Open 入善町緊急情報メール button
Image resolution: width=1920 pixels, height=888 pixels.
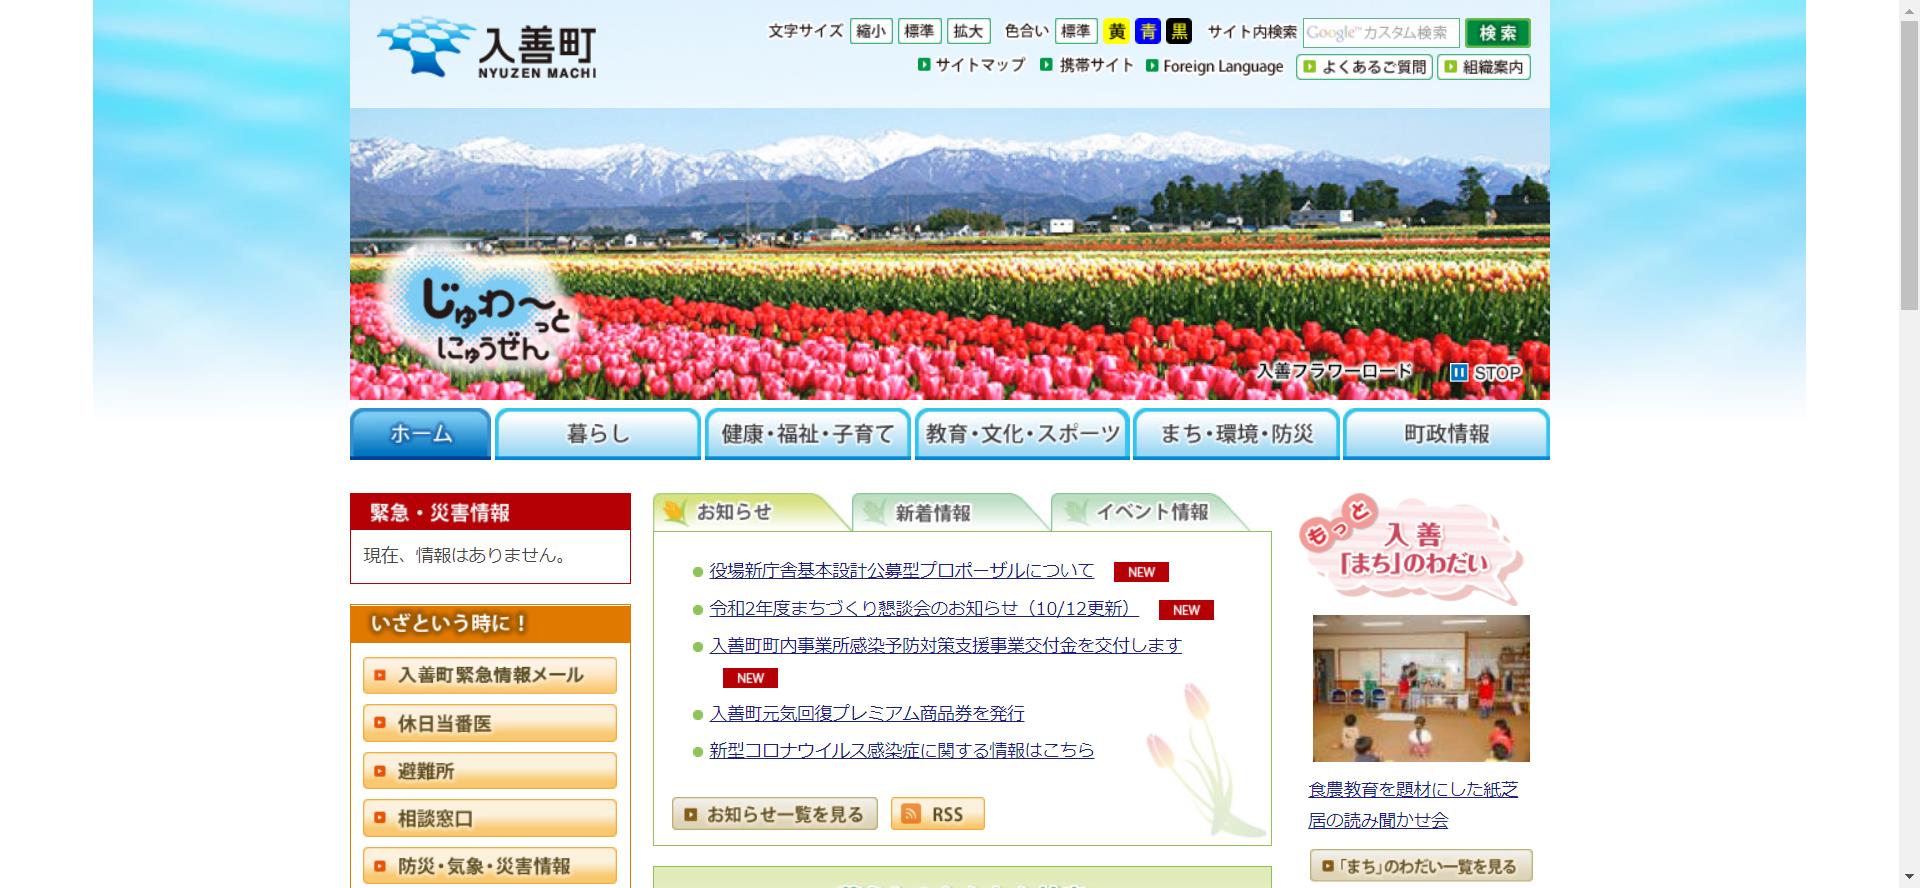click(489, 675)
